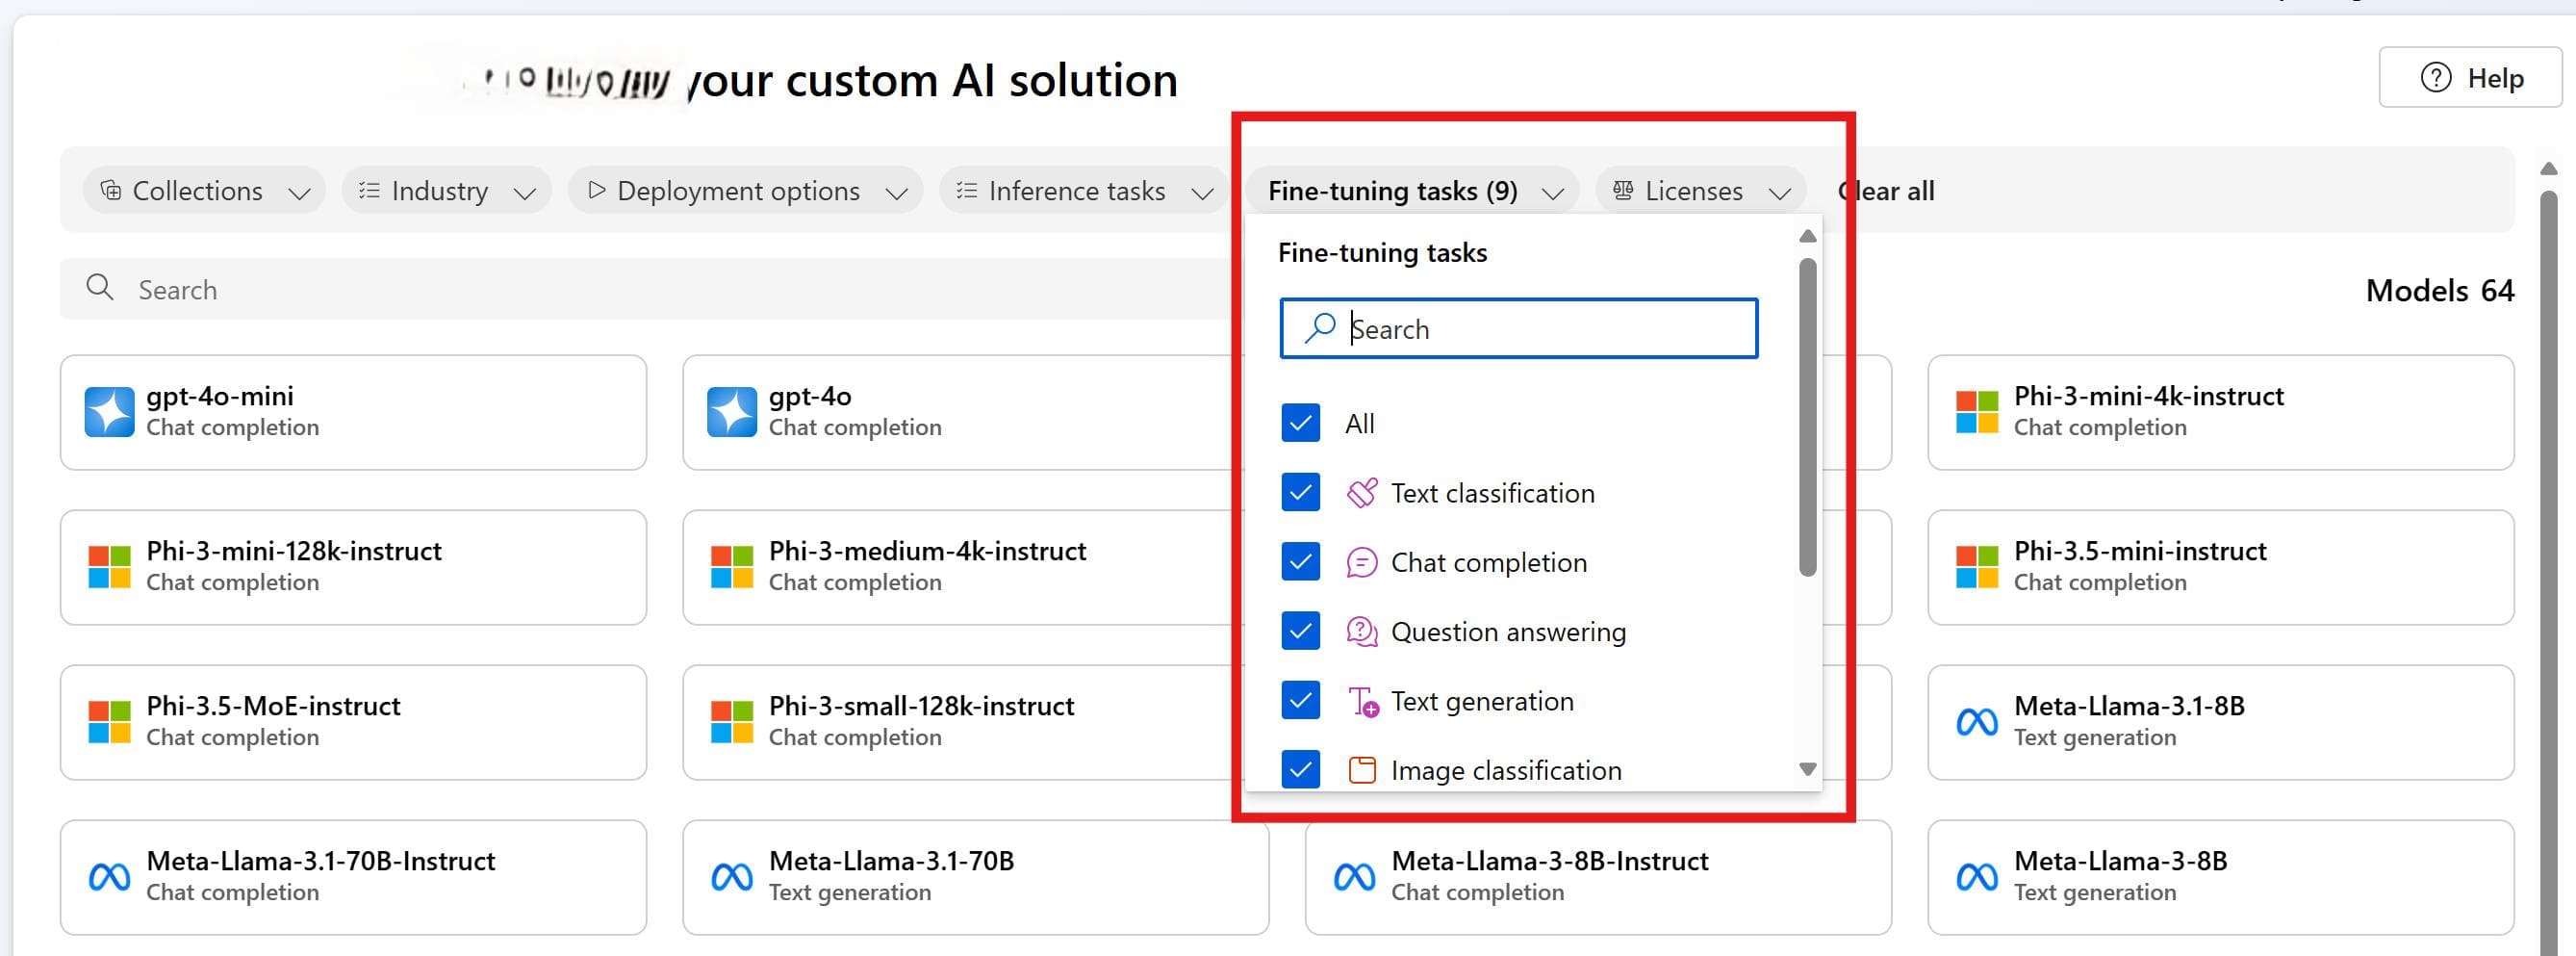
Task: Expand the Inference tasks chevron
Action: pyautogui.click(x=1203, y=193)
